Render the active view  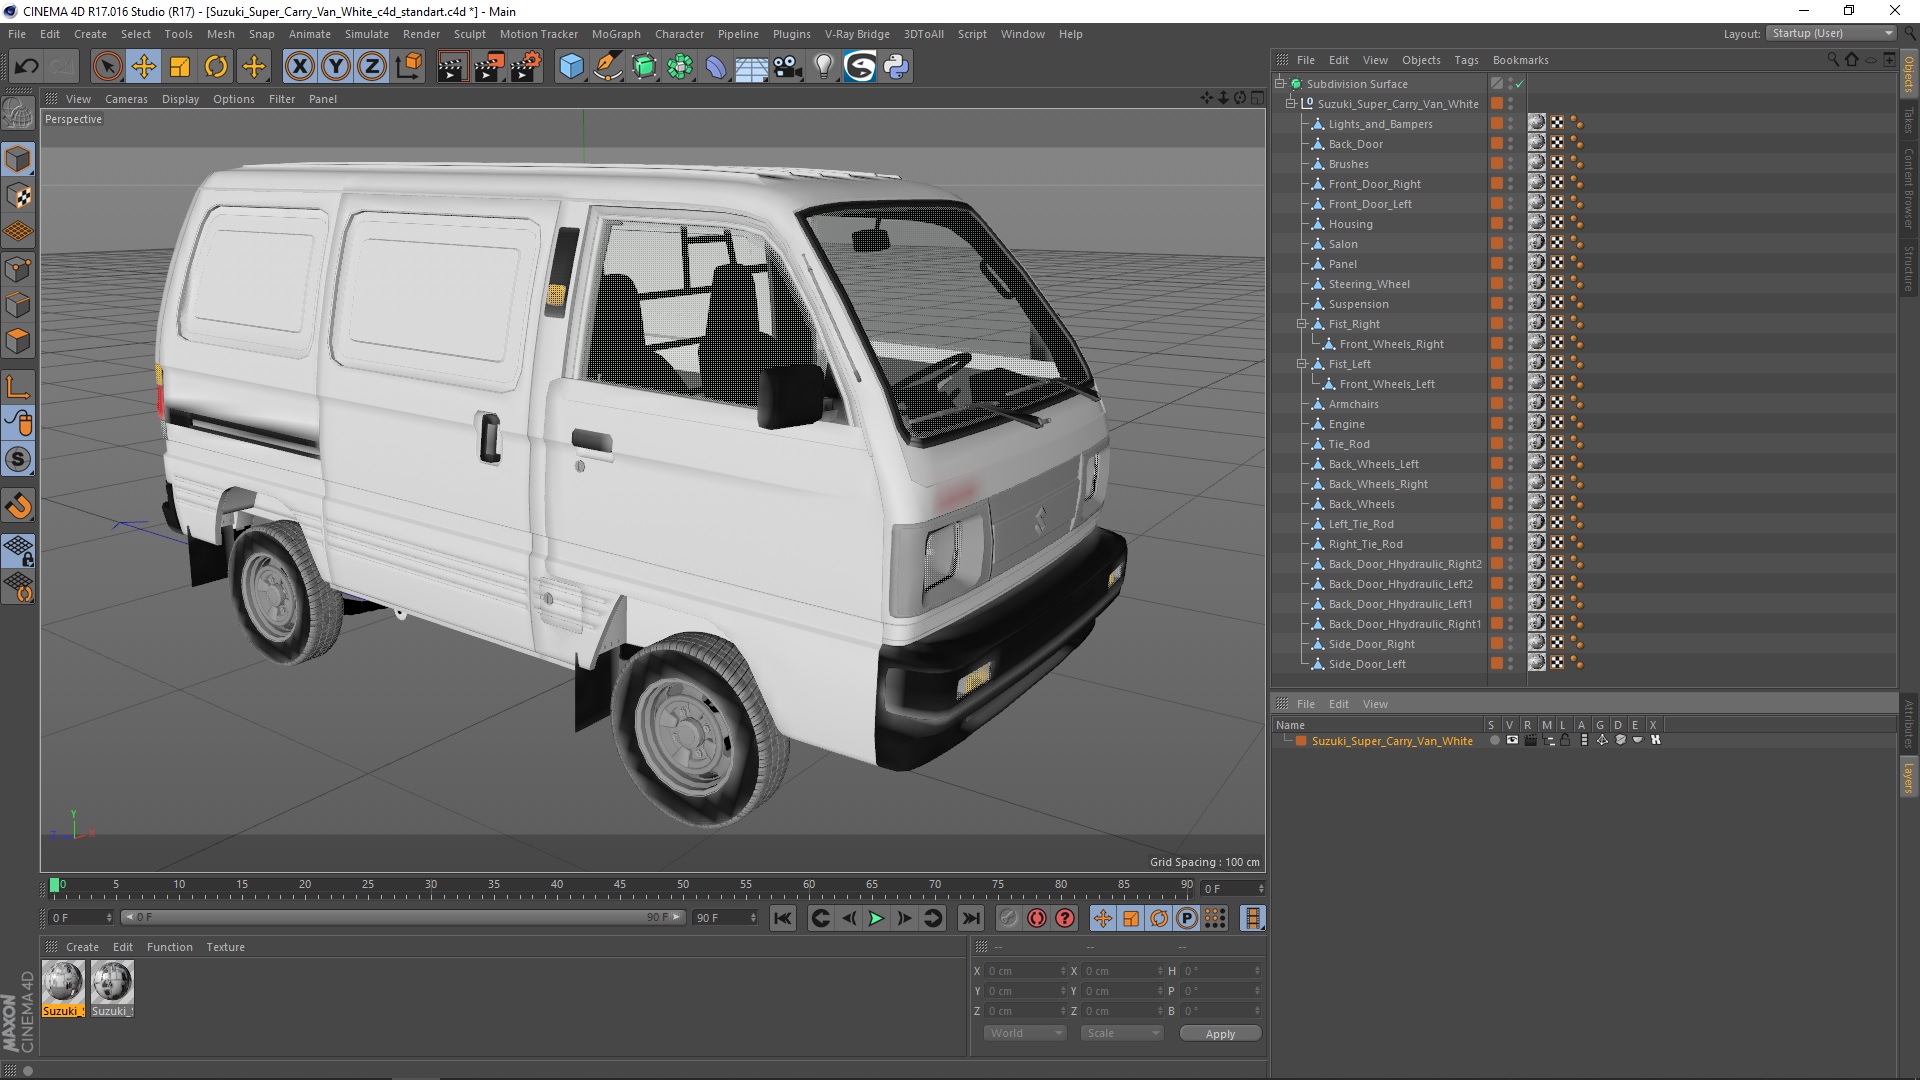coord(452,67)
